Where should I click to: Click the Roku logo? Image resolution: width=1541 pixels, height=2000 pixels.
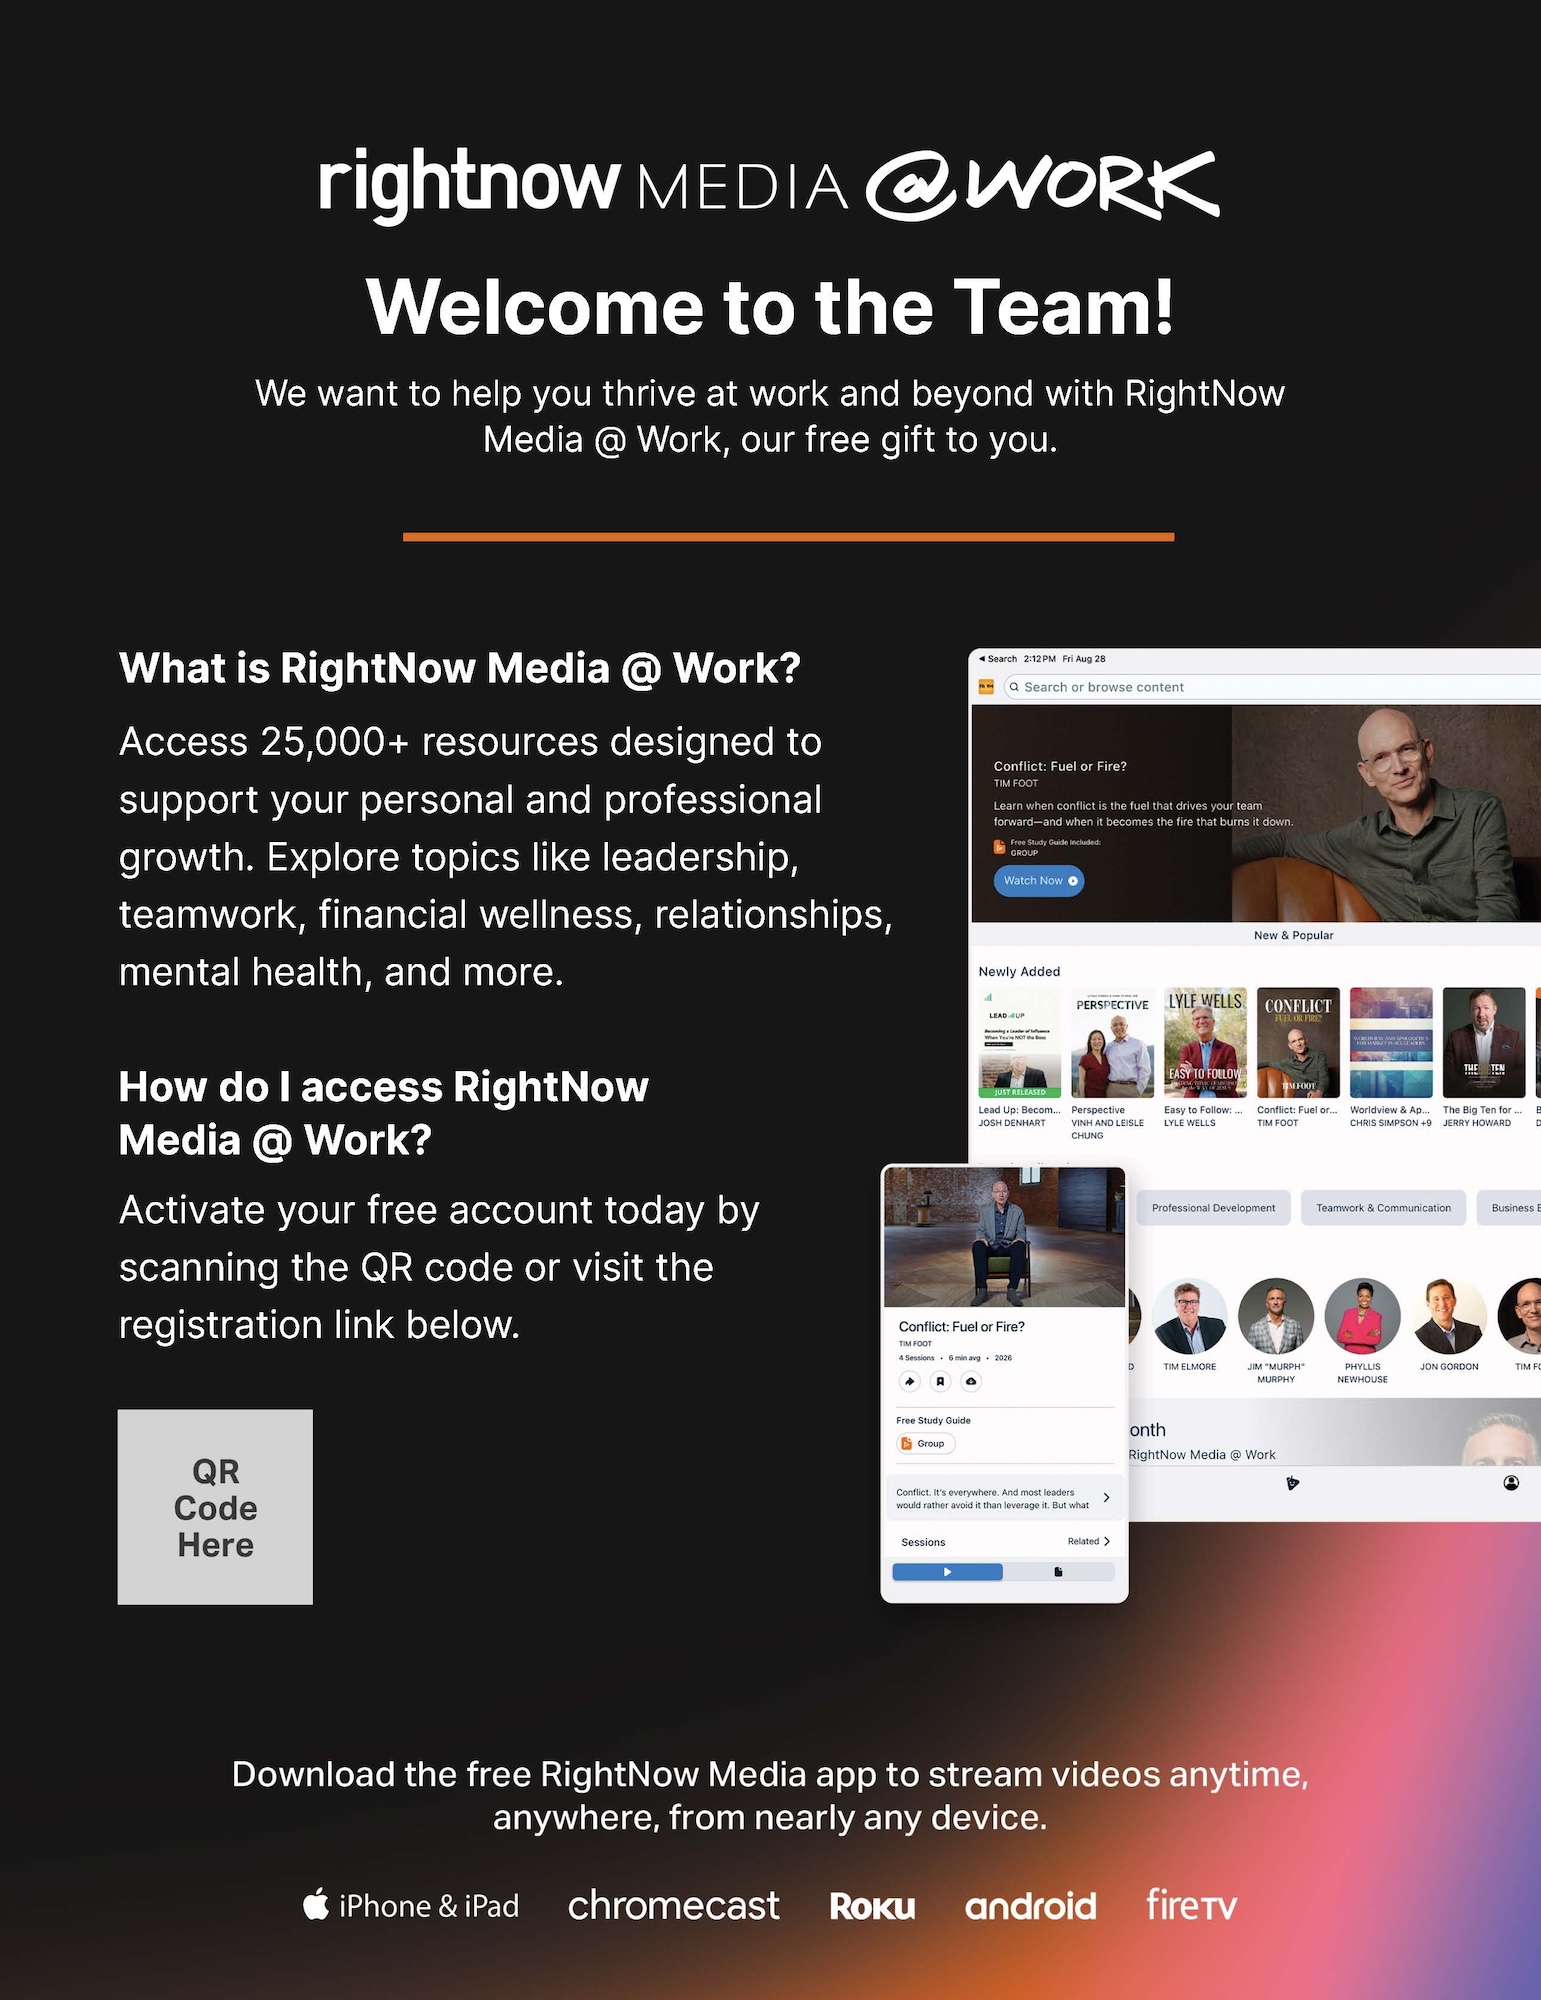pos(872,1907)
